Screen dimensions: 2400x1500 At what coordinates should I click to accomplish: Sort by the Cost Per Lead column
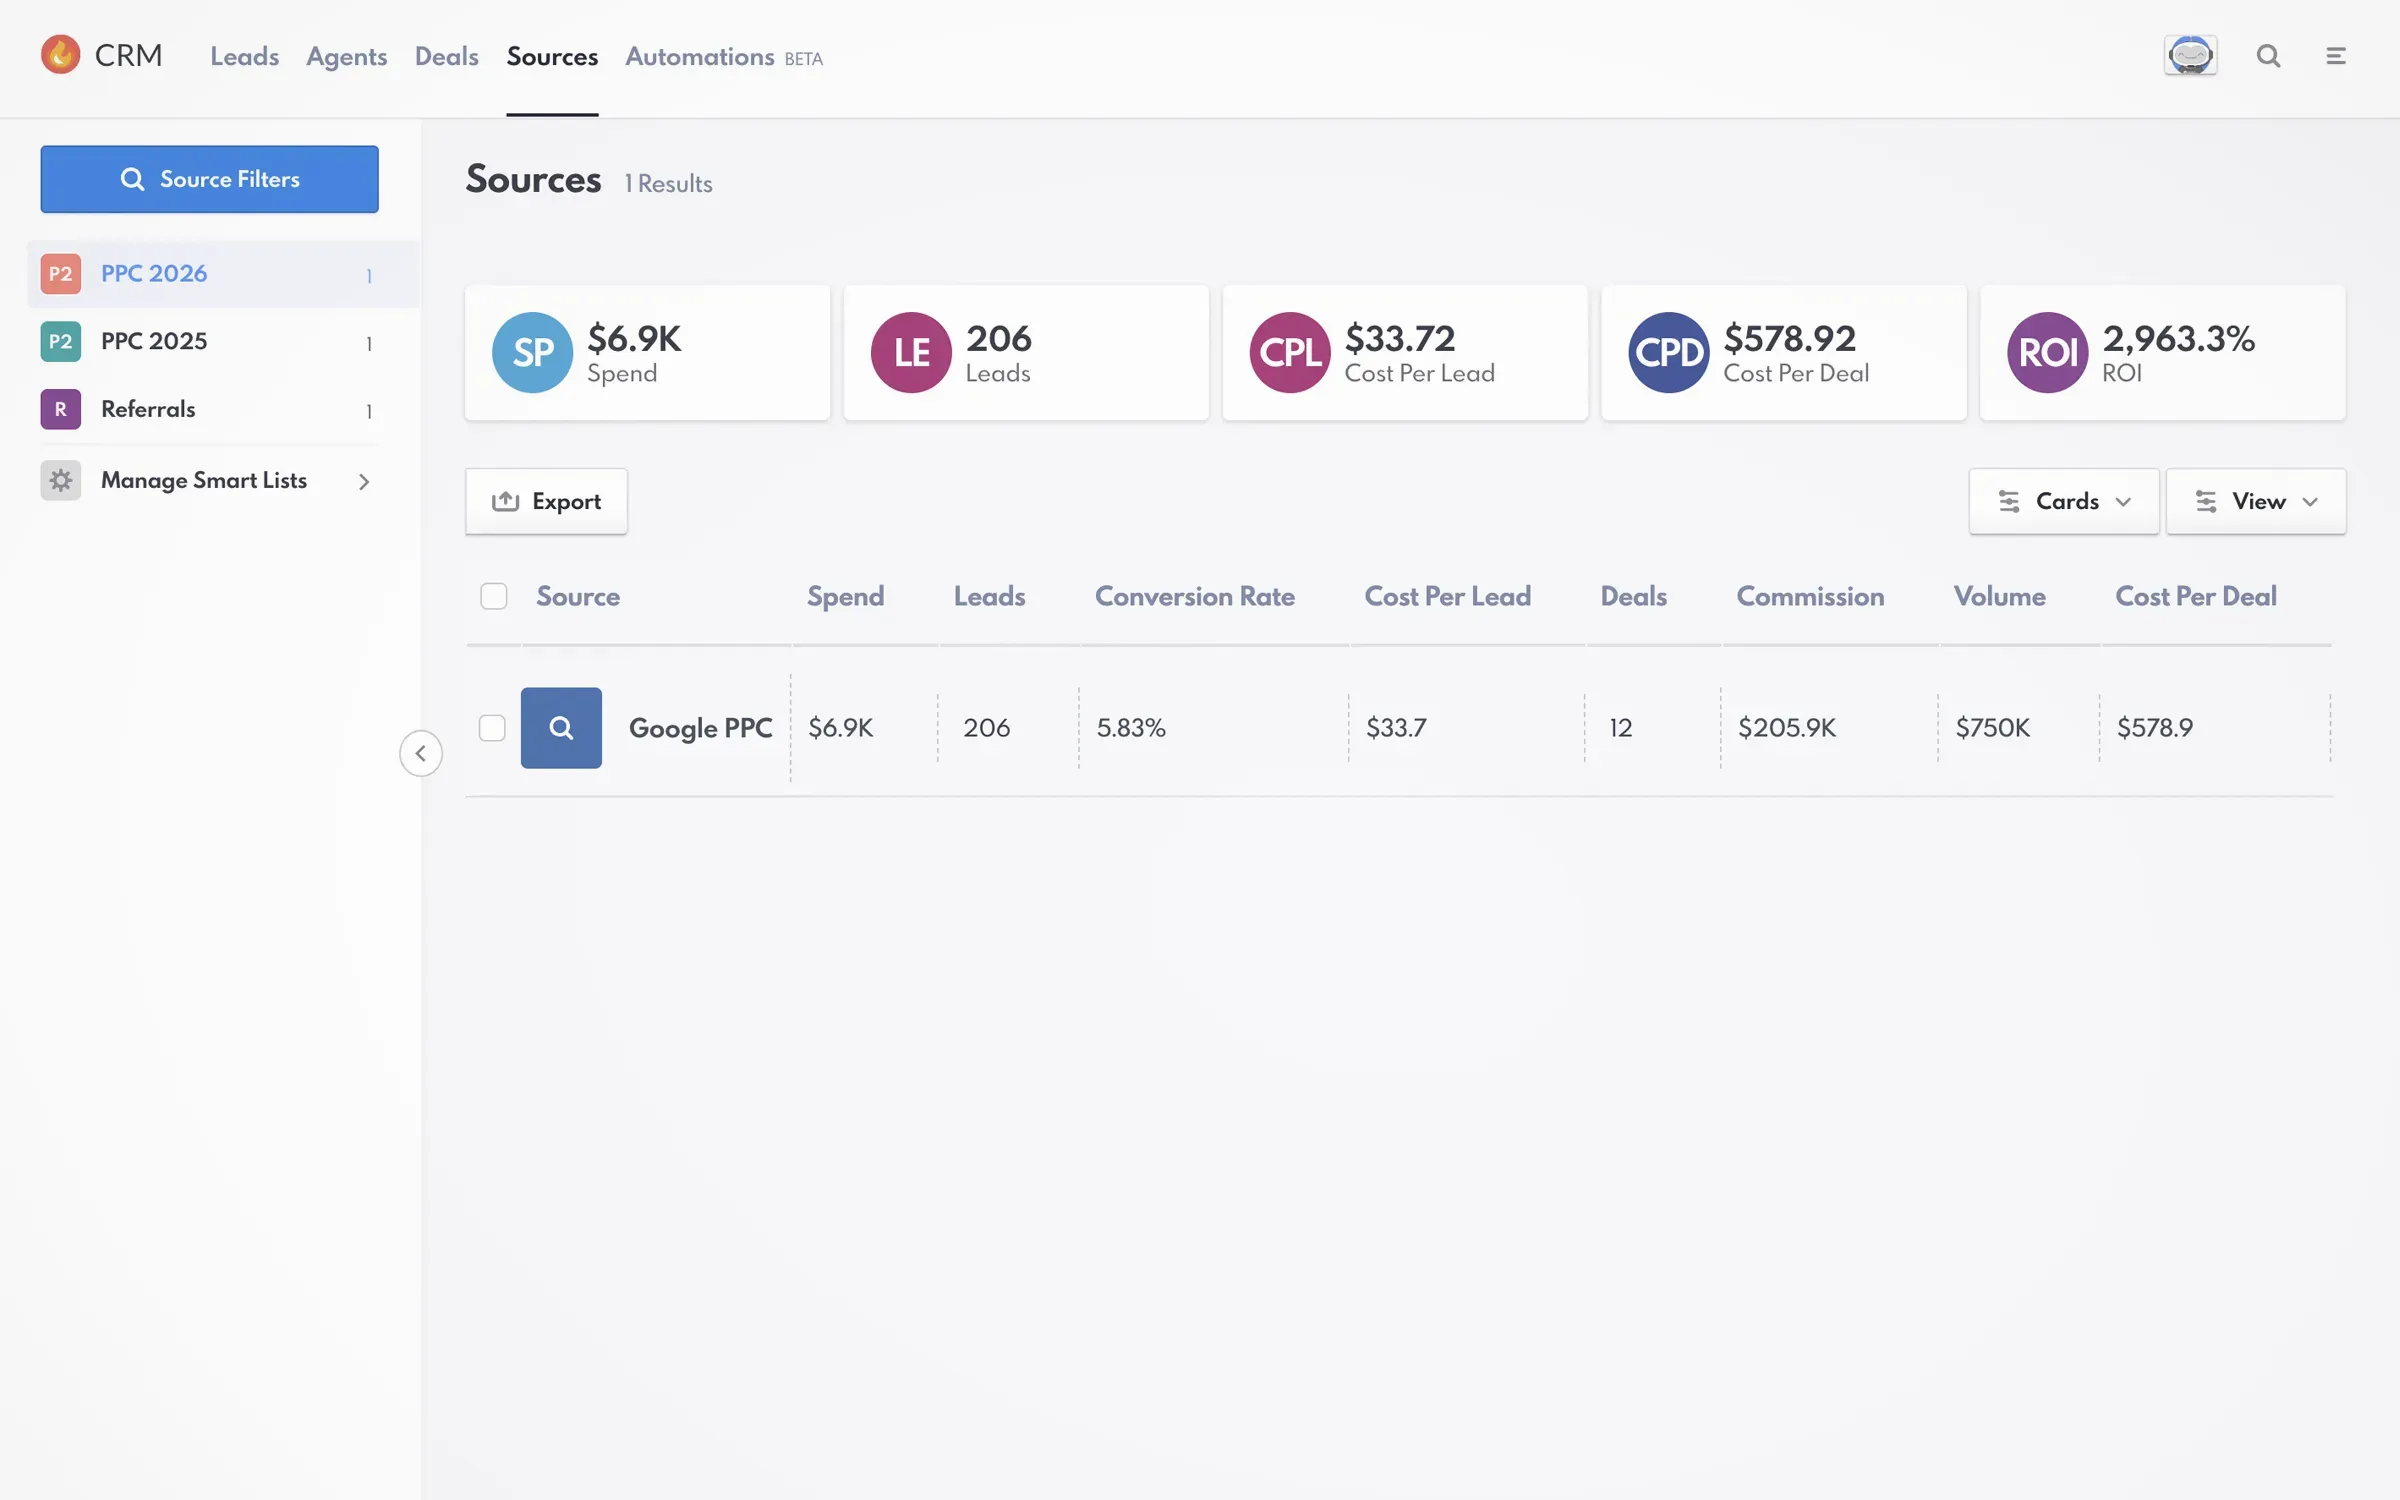[x=1447, y=596]
